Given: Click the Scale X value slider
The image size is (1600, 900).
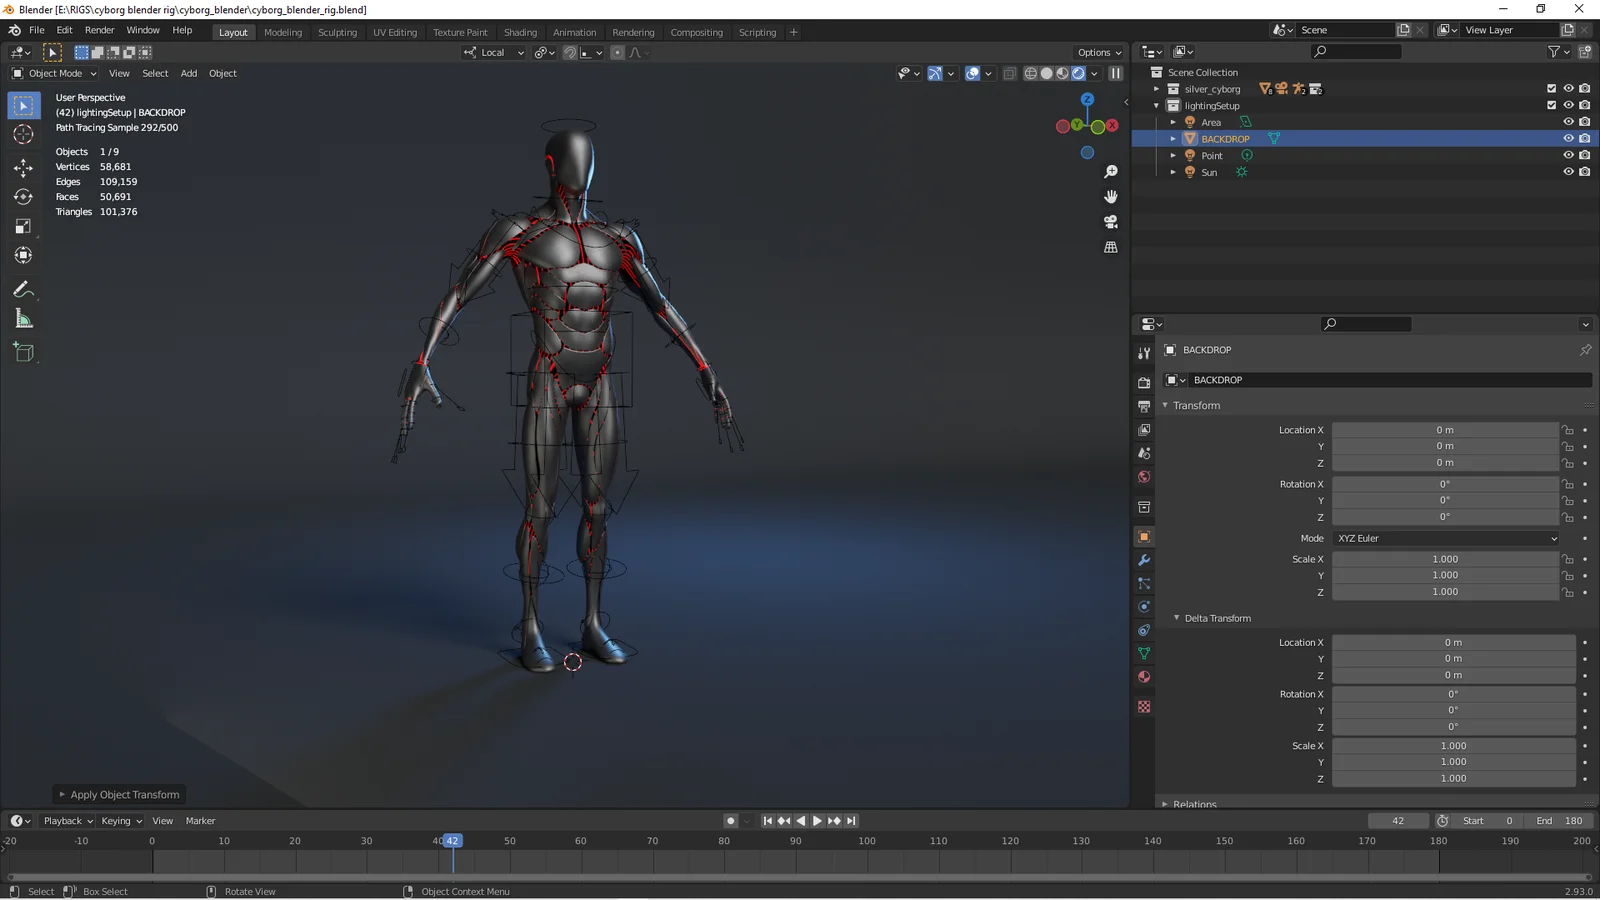Looking at the screenshot, I should click(1445, 559).
